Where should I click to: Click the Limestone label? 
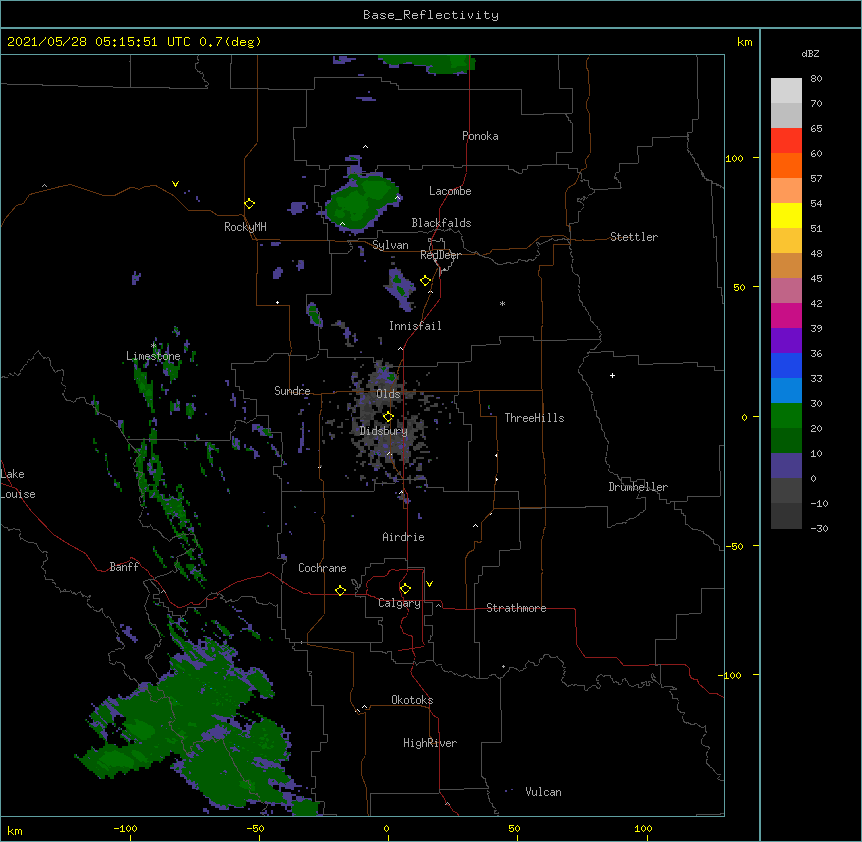(x=153, y=356)
